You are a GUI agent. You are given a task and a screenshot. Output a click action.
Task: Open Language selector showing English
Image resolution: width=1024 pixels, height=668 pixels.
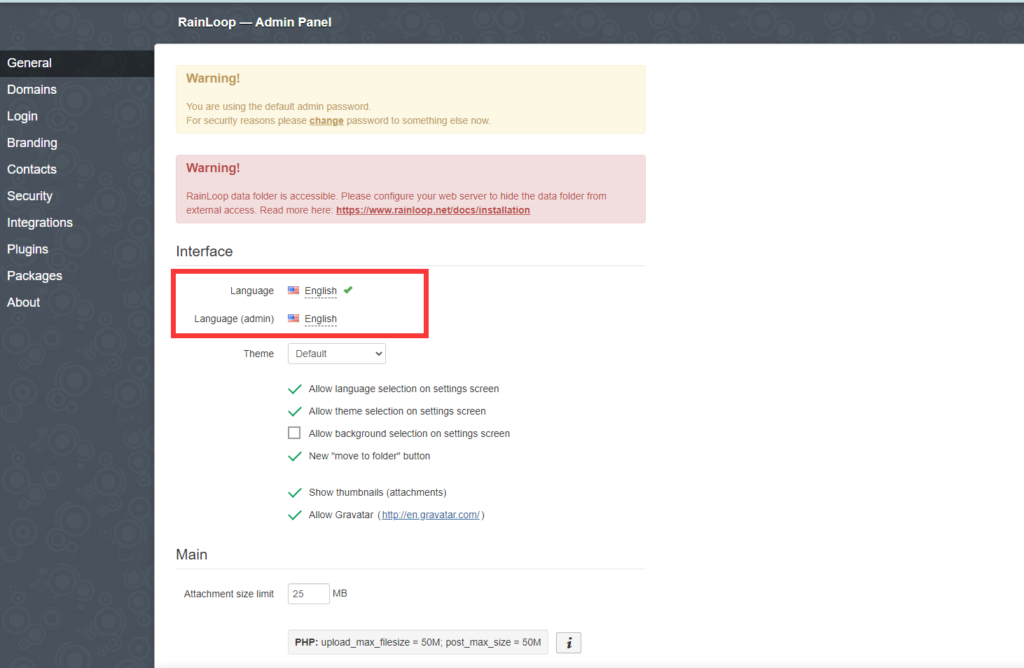(321, 291)
